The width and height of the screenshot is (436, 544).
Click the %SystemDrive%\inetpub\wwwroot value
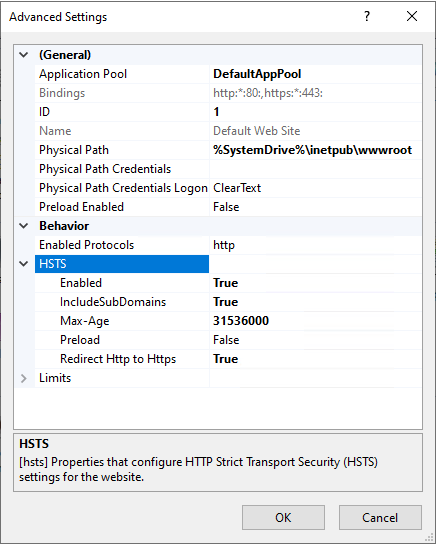(x=313, y=150)
